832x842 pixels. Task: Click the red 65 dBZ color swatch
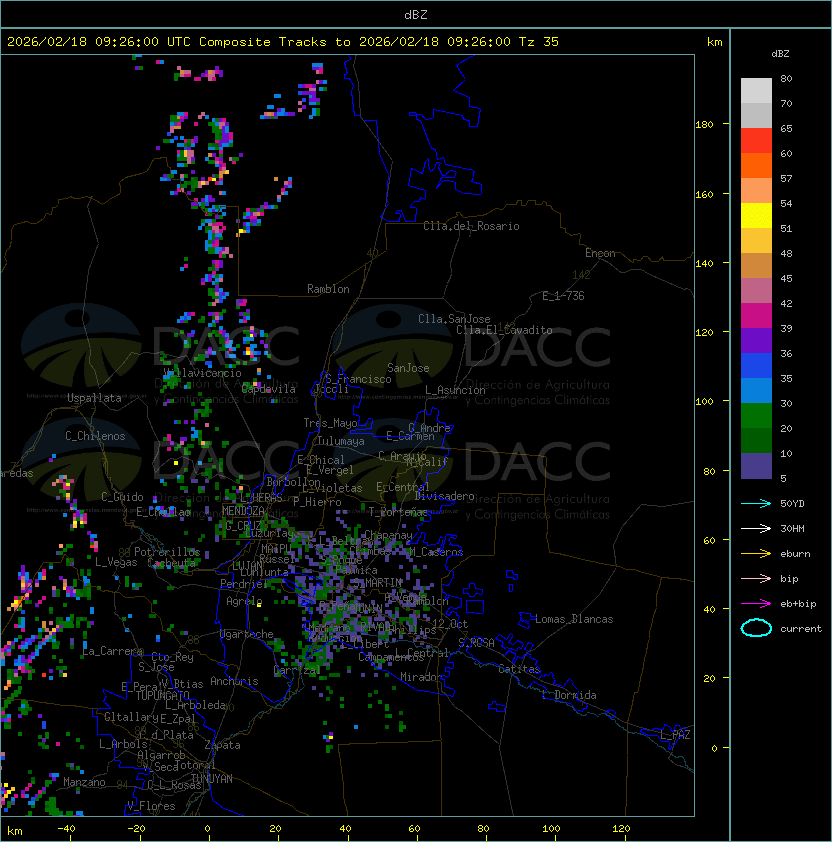click(756, 140)
